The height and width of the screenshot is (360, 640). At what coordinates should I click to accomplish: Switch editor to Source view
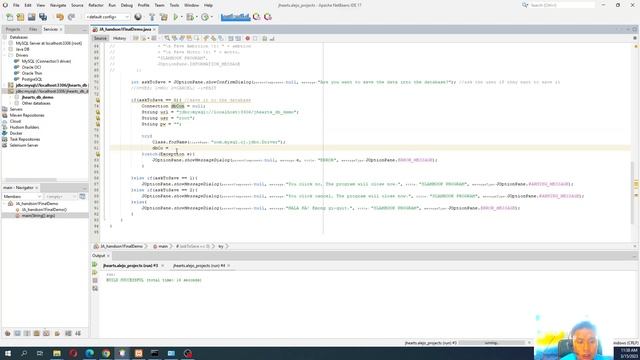100,38
